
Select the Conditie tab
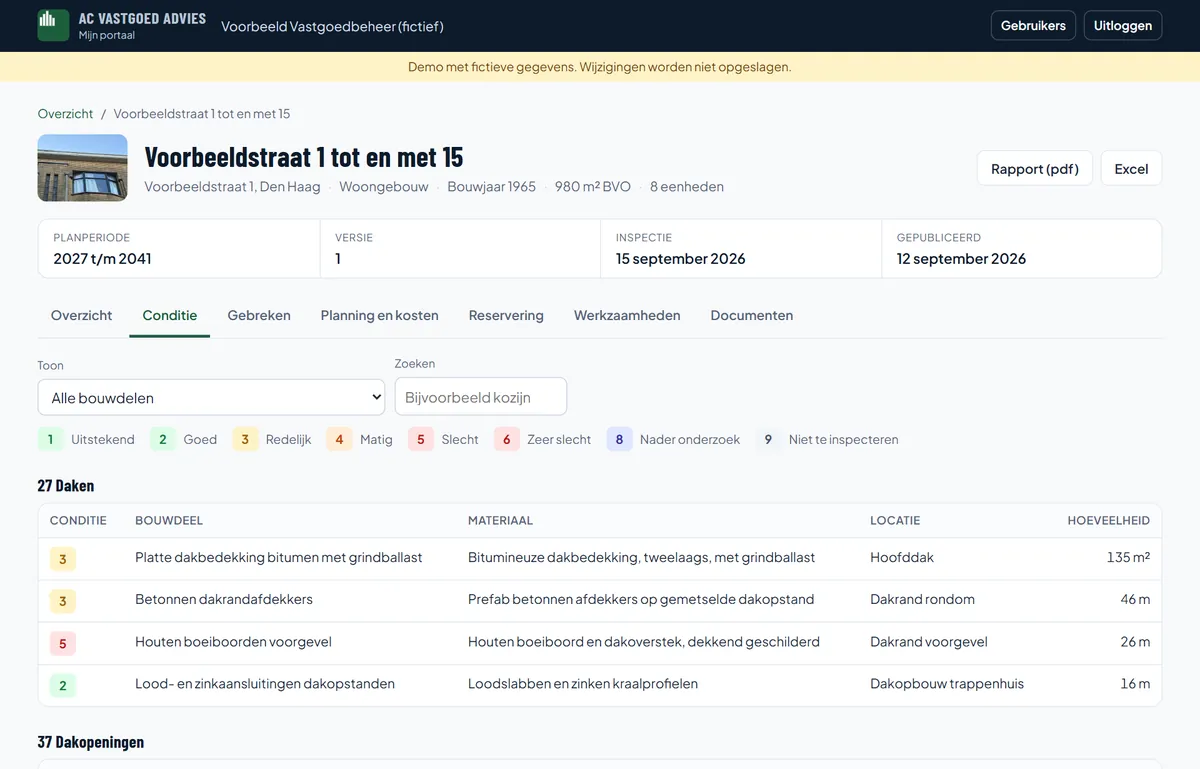tap(170, 315)
